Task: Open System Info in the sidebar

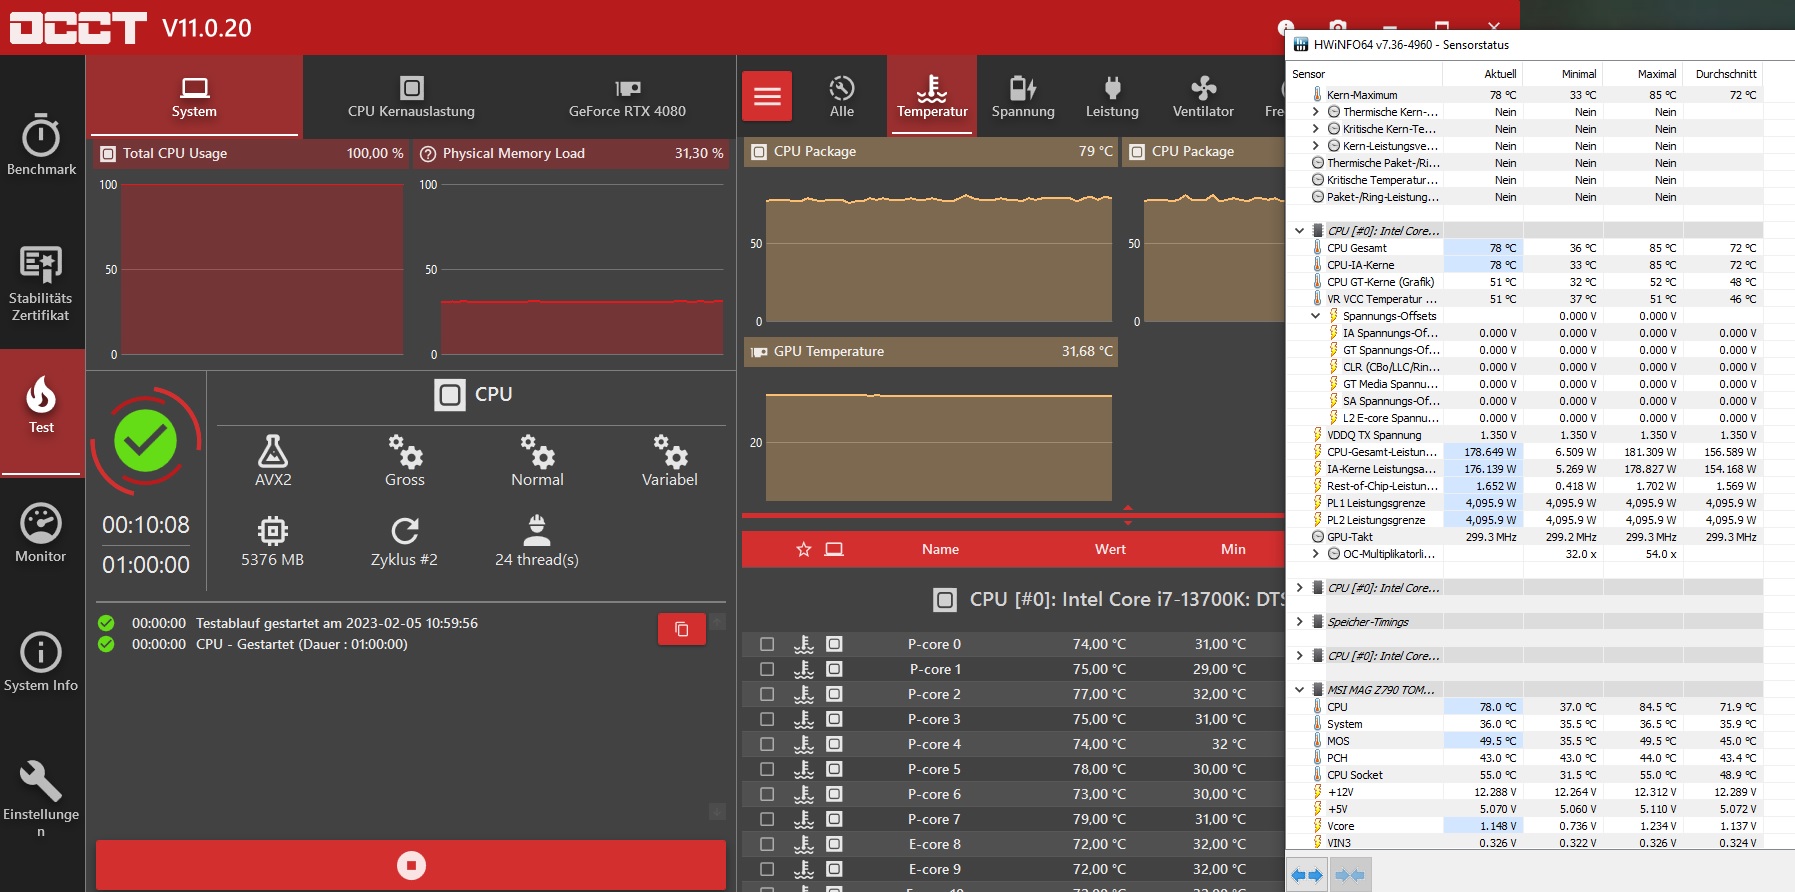Action: click(x=41, y=662)
